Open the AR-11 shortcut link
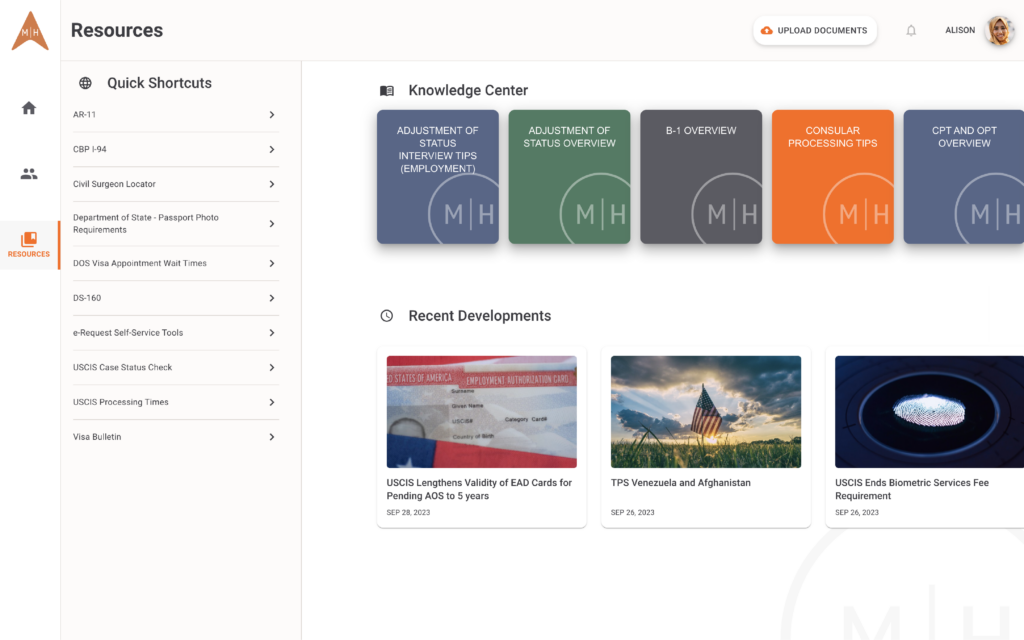Viewport: 1024px width, 640px height. tap(84, 115)
